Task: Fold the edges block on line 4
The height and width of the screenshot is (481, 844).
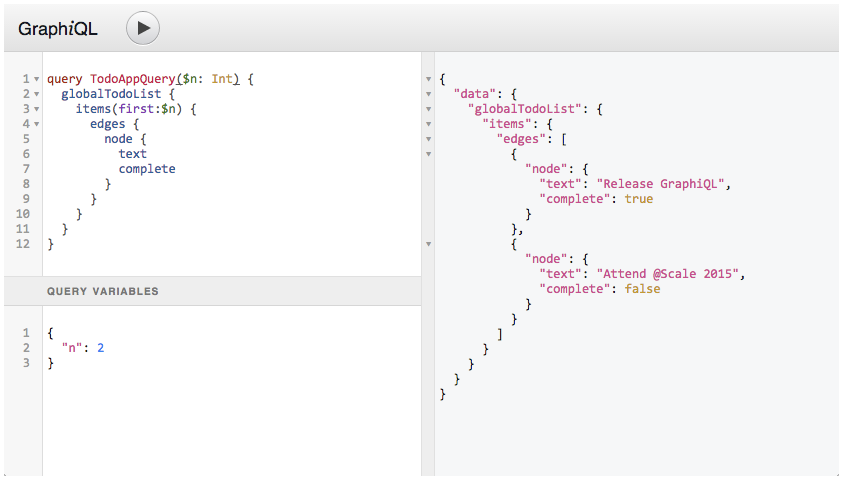Action: coord(37,124)
